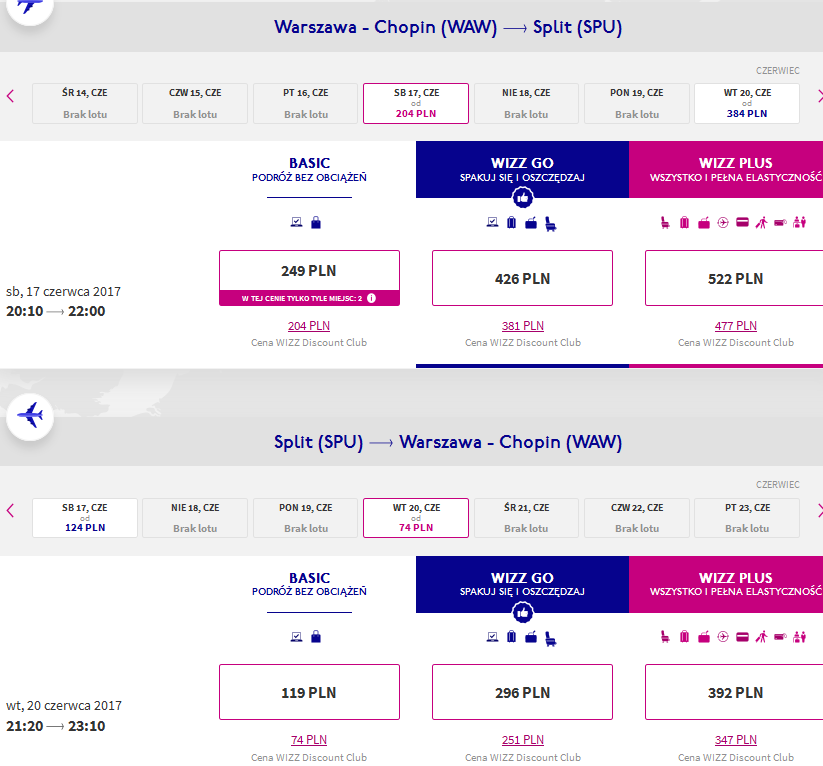Show earlier outbound dates with left arrow
This screenshot has width=823, height=766.
tap(10, 96)
